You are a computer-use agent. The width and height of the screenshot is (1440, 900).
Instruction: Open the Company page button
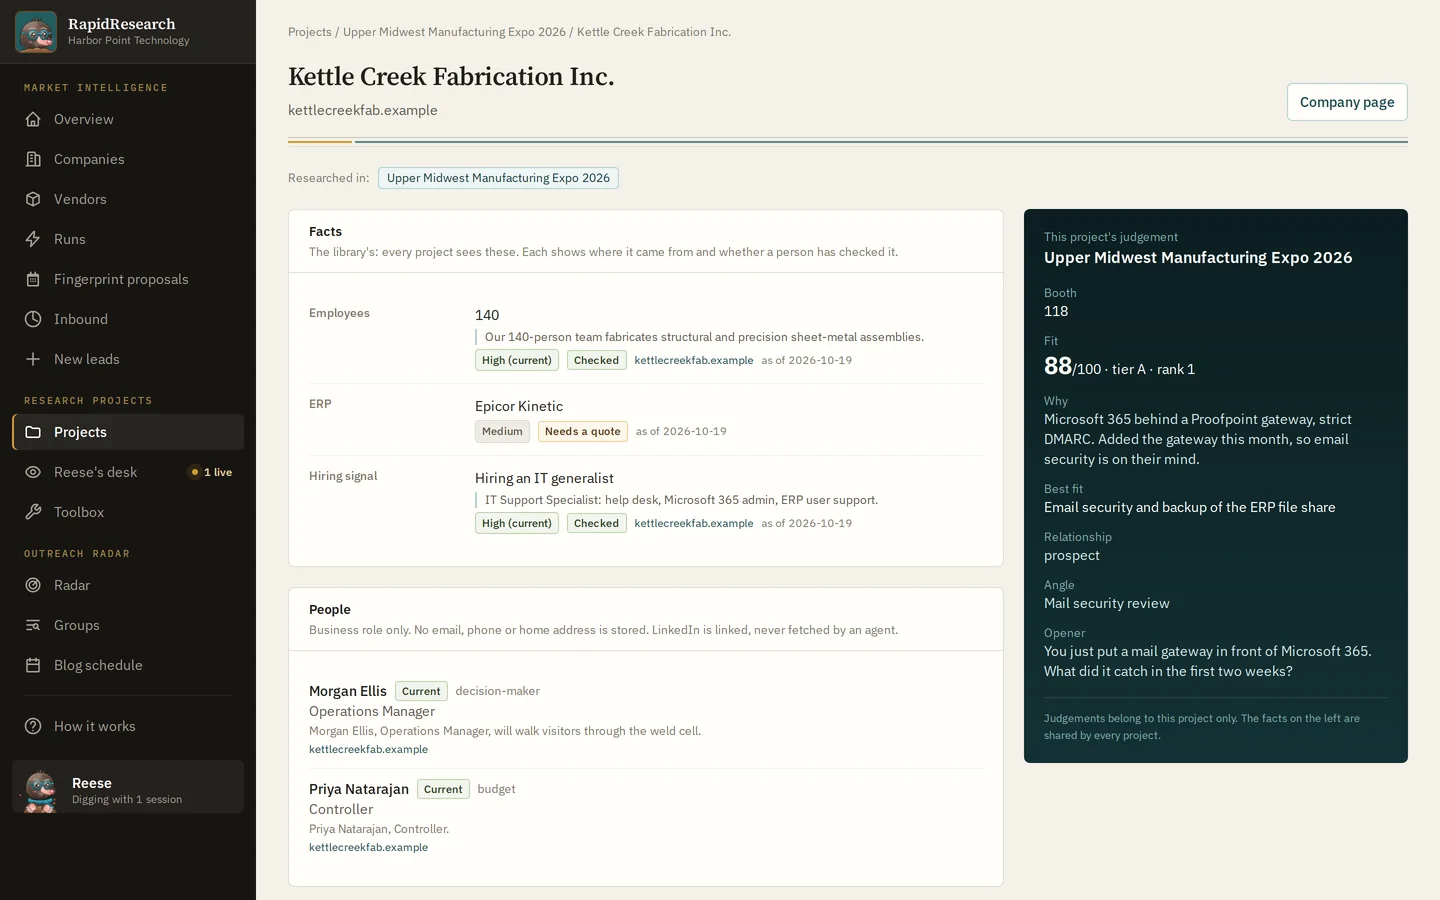pos(1347,102)
